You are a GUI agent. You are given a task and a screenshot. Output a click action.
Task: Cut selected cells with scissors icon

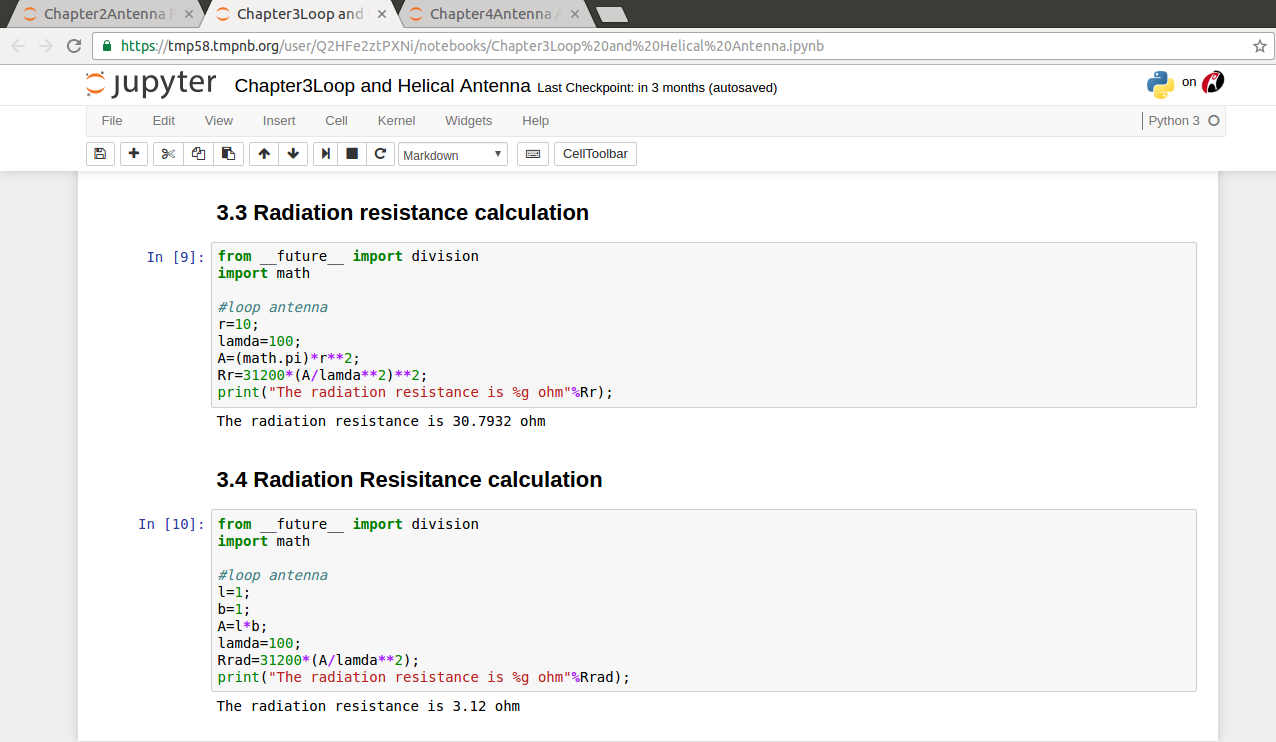click(x=168, y=154)
